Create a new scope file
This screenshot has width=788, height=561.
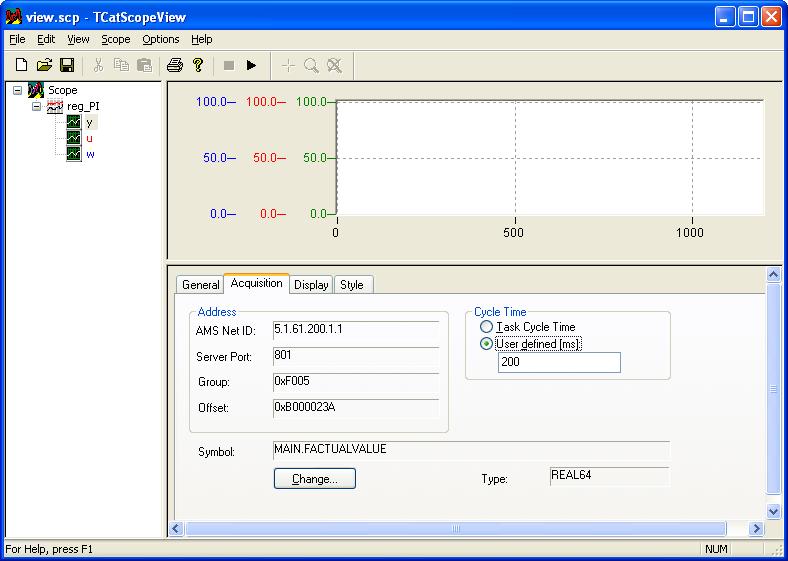pos(21,65)
